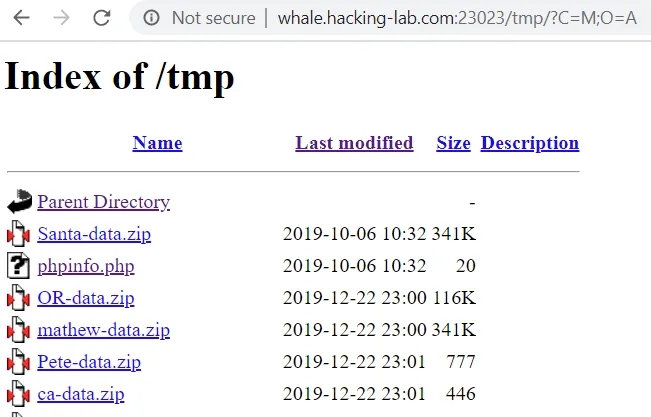Viewport: 651px width, 417px height.
Task: Click the ca-data.zip archive icon
Action: (19, 394)
